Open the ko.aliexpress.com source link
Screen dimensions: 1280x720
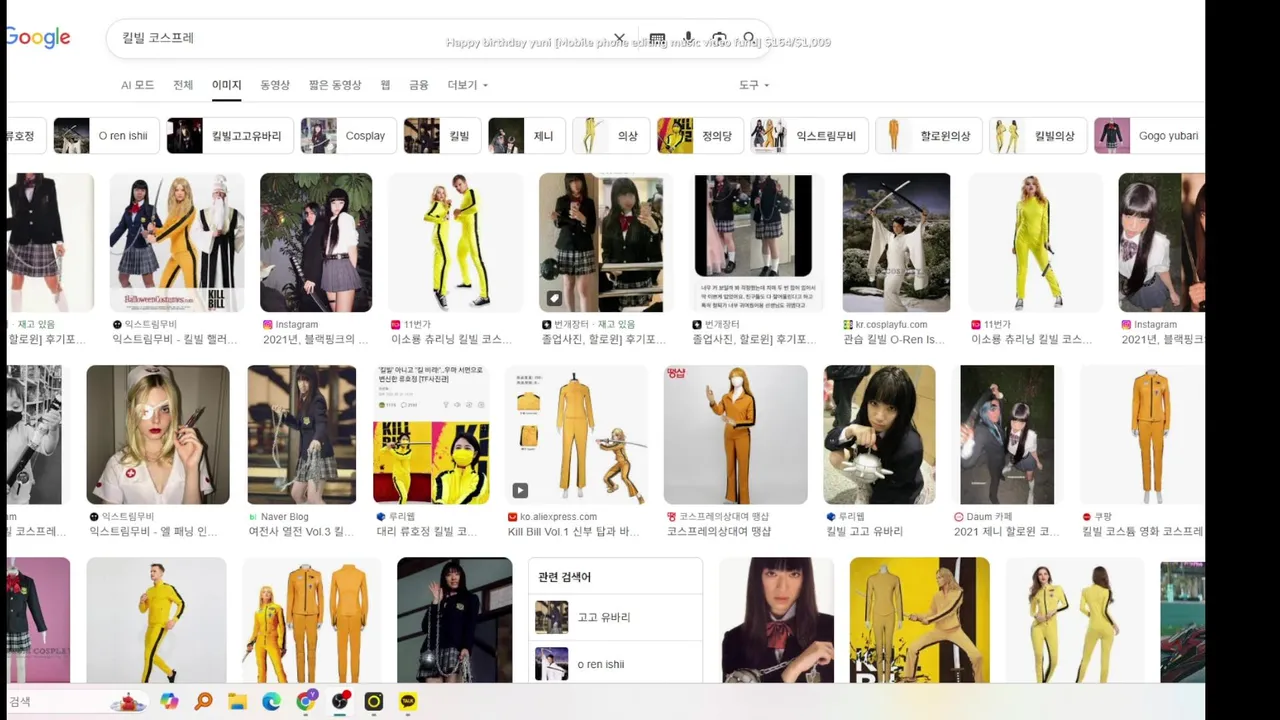[558, 517]
